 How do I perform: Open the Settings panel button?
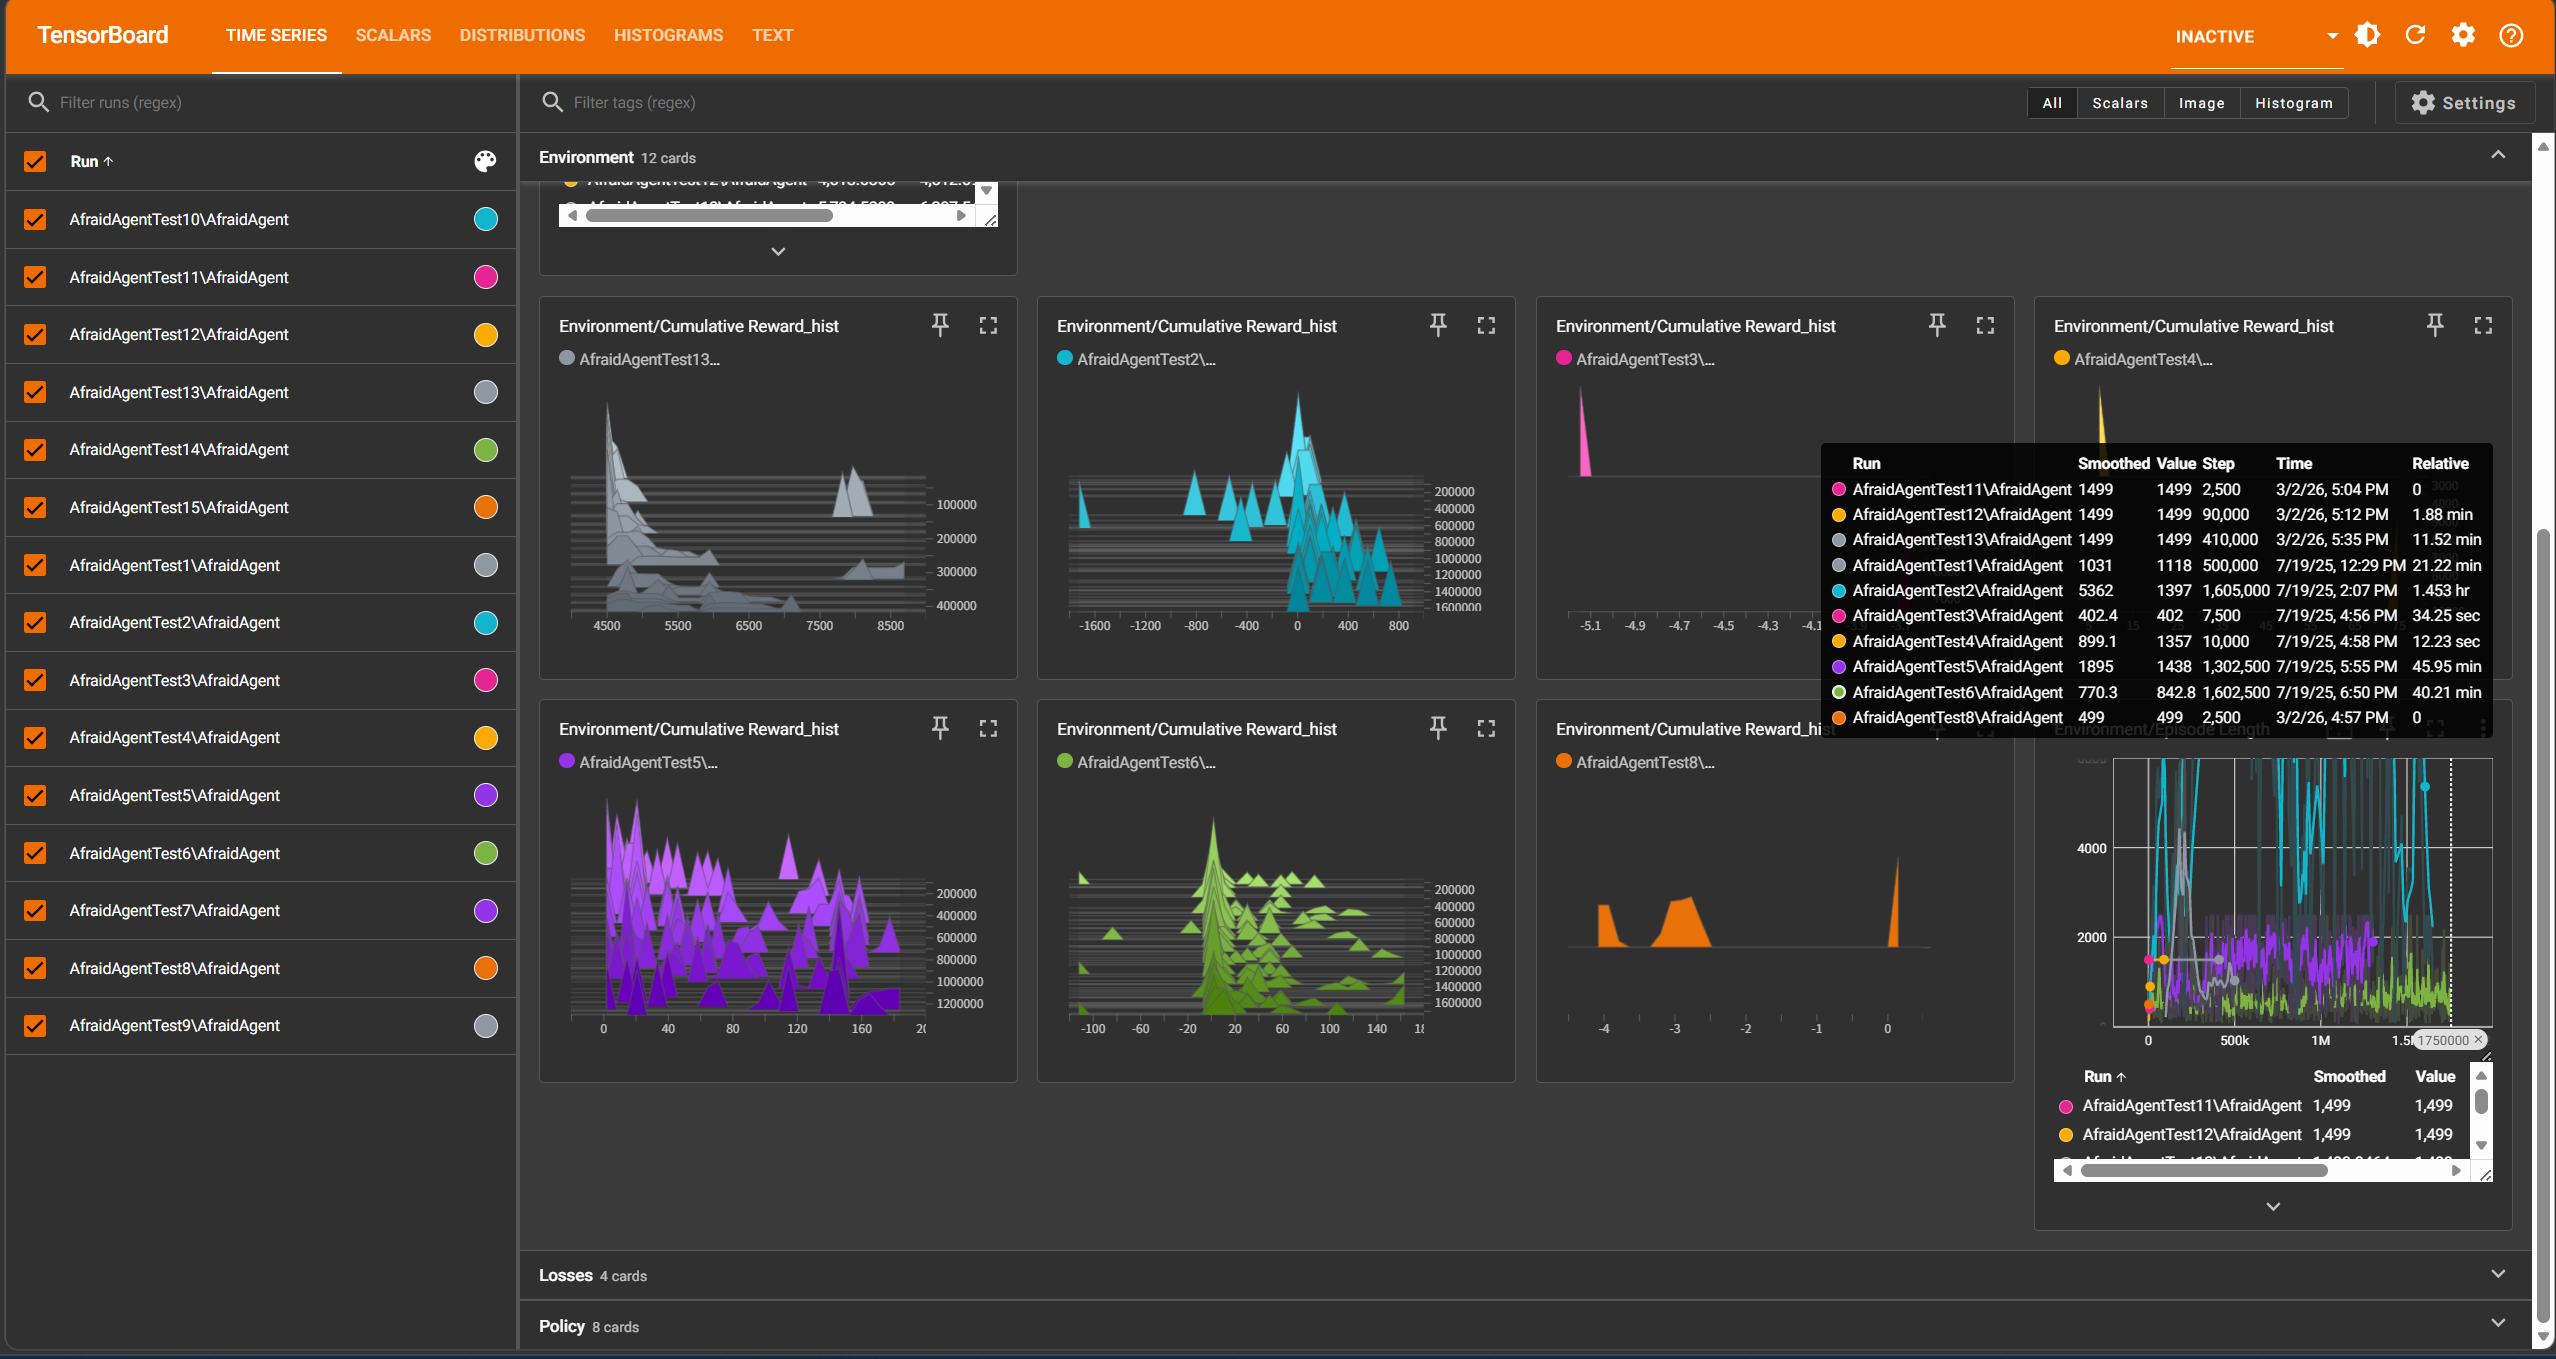pyautogui.click(x=2464, y=103)
